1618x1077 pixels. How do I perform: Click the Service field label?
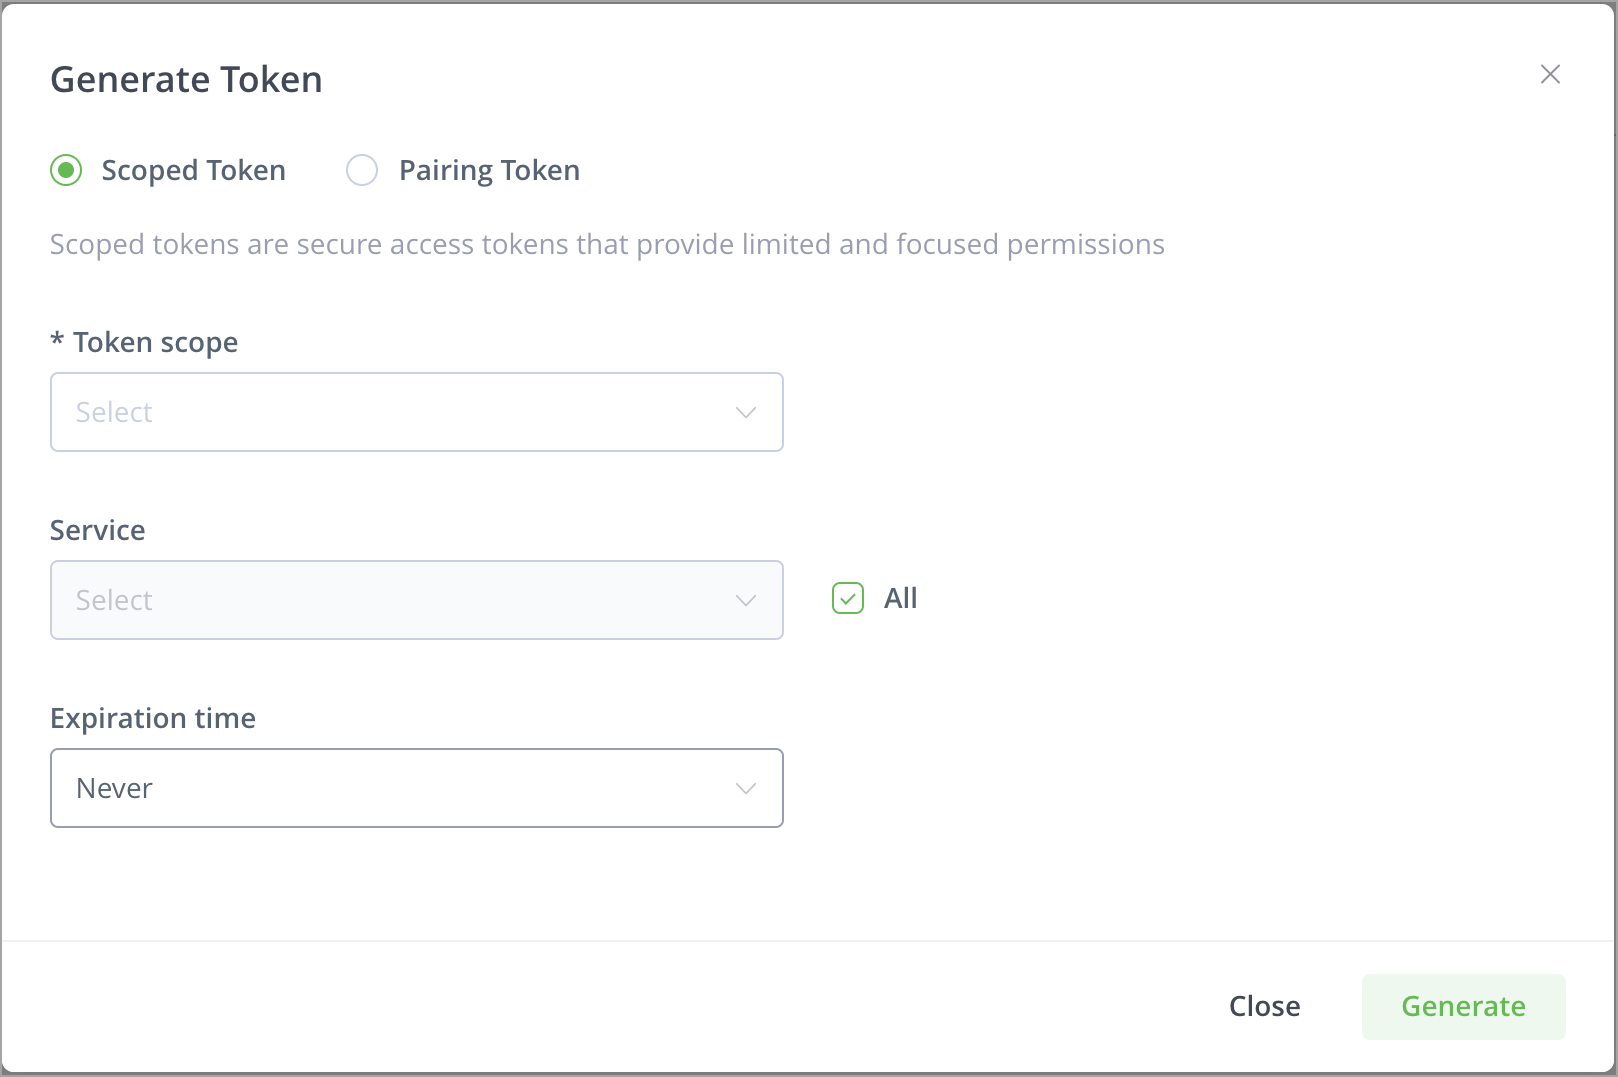(x=98, y=530)
